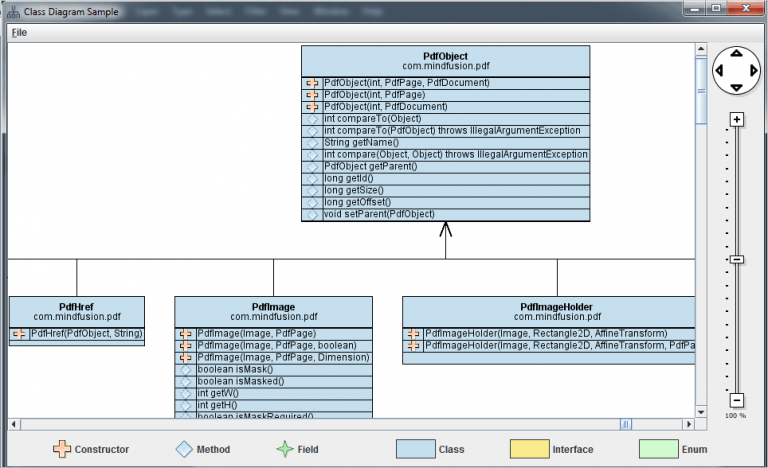The height and width of the screenshot is (468, 768).
Task: Click the Method legend diamond icon
Action: 184,449
